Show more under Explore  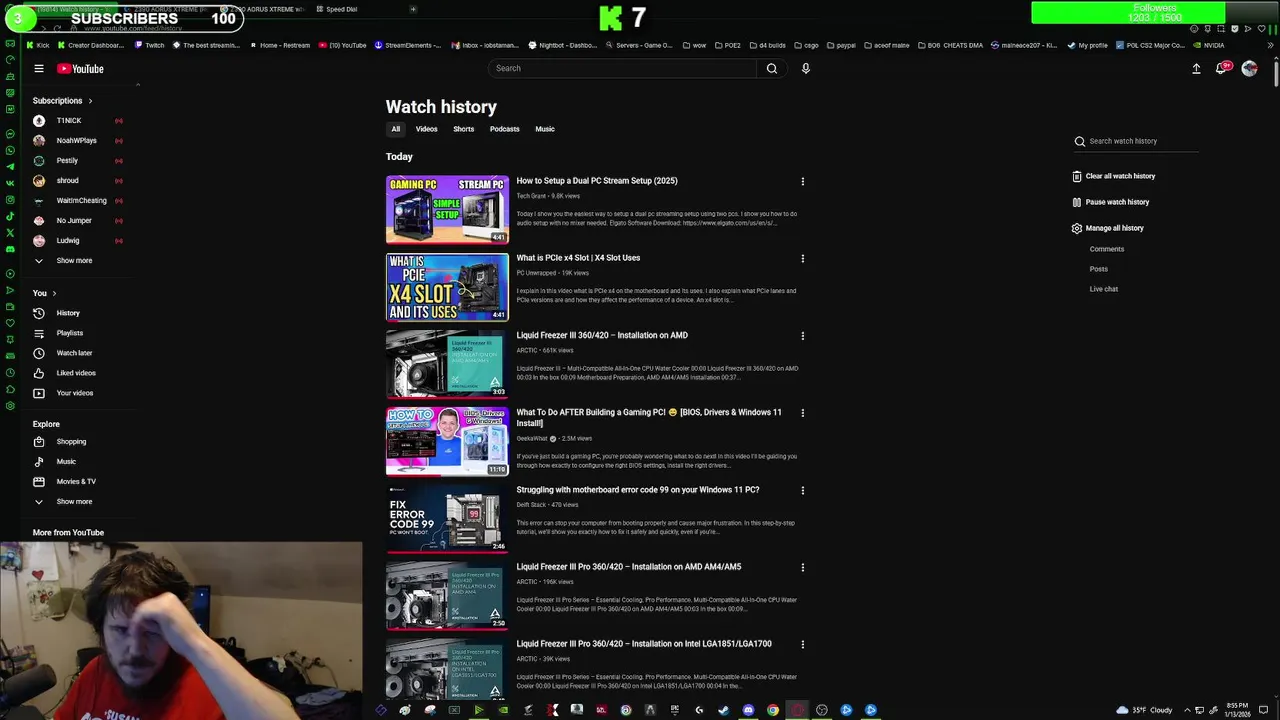coord(74,501)
